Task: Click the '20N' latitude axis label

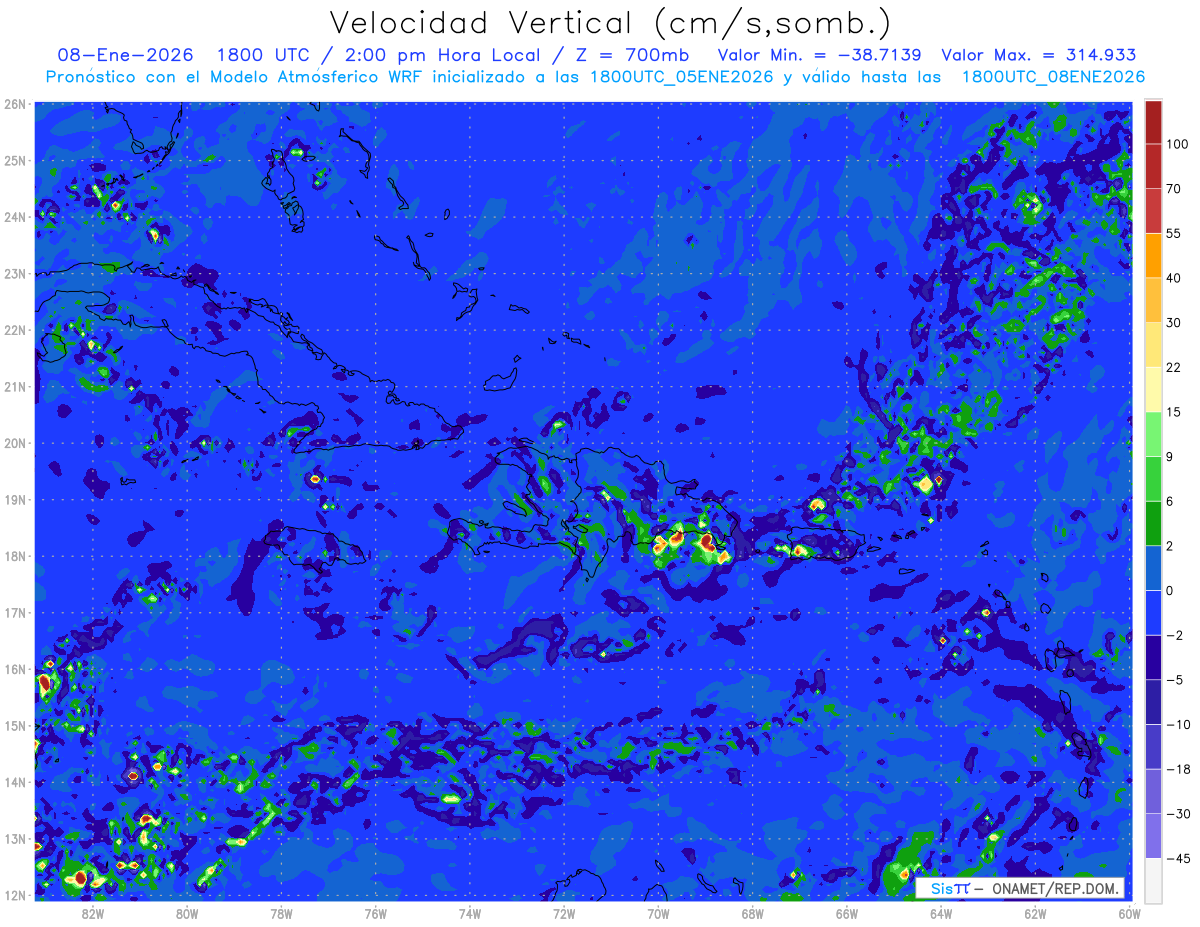Action: point(14,443)
